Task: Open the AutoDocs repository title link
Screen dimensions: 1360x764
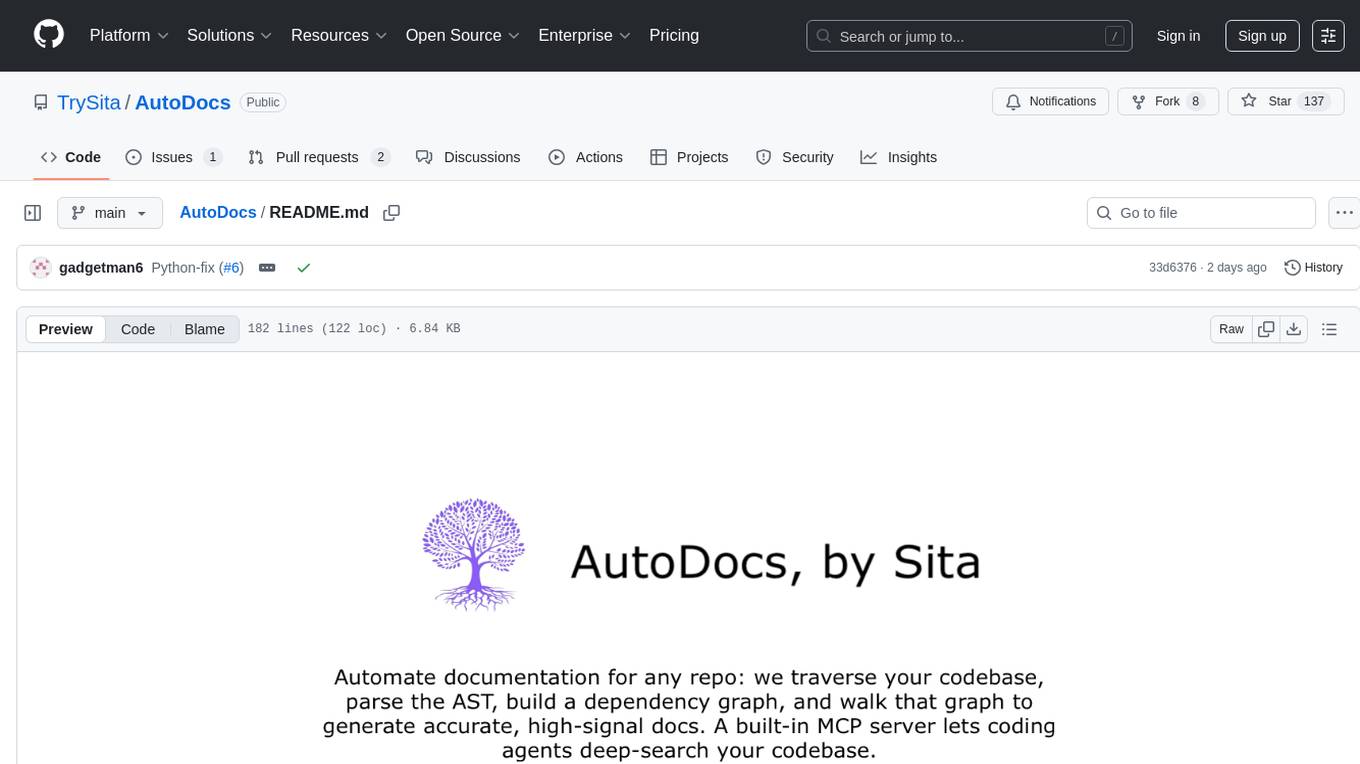Action: coord(183,102)
